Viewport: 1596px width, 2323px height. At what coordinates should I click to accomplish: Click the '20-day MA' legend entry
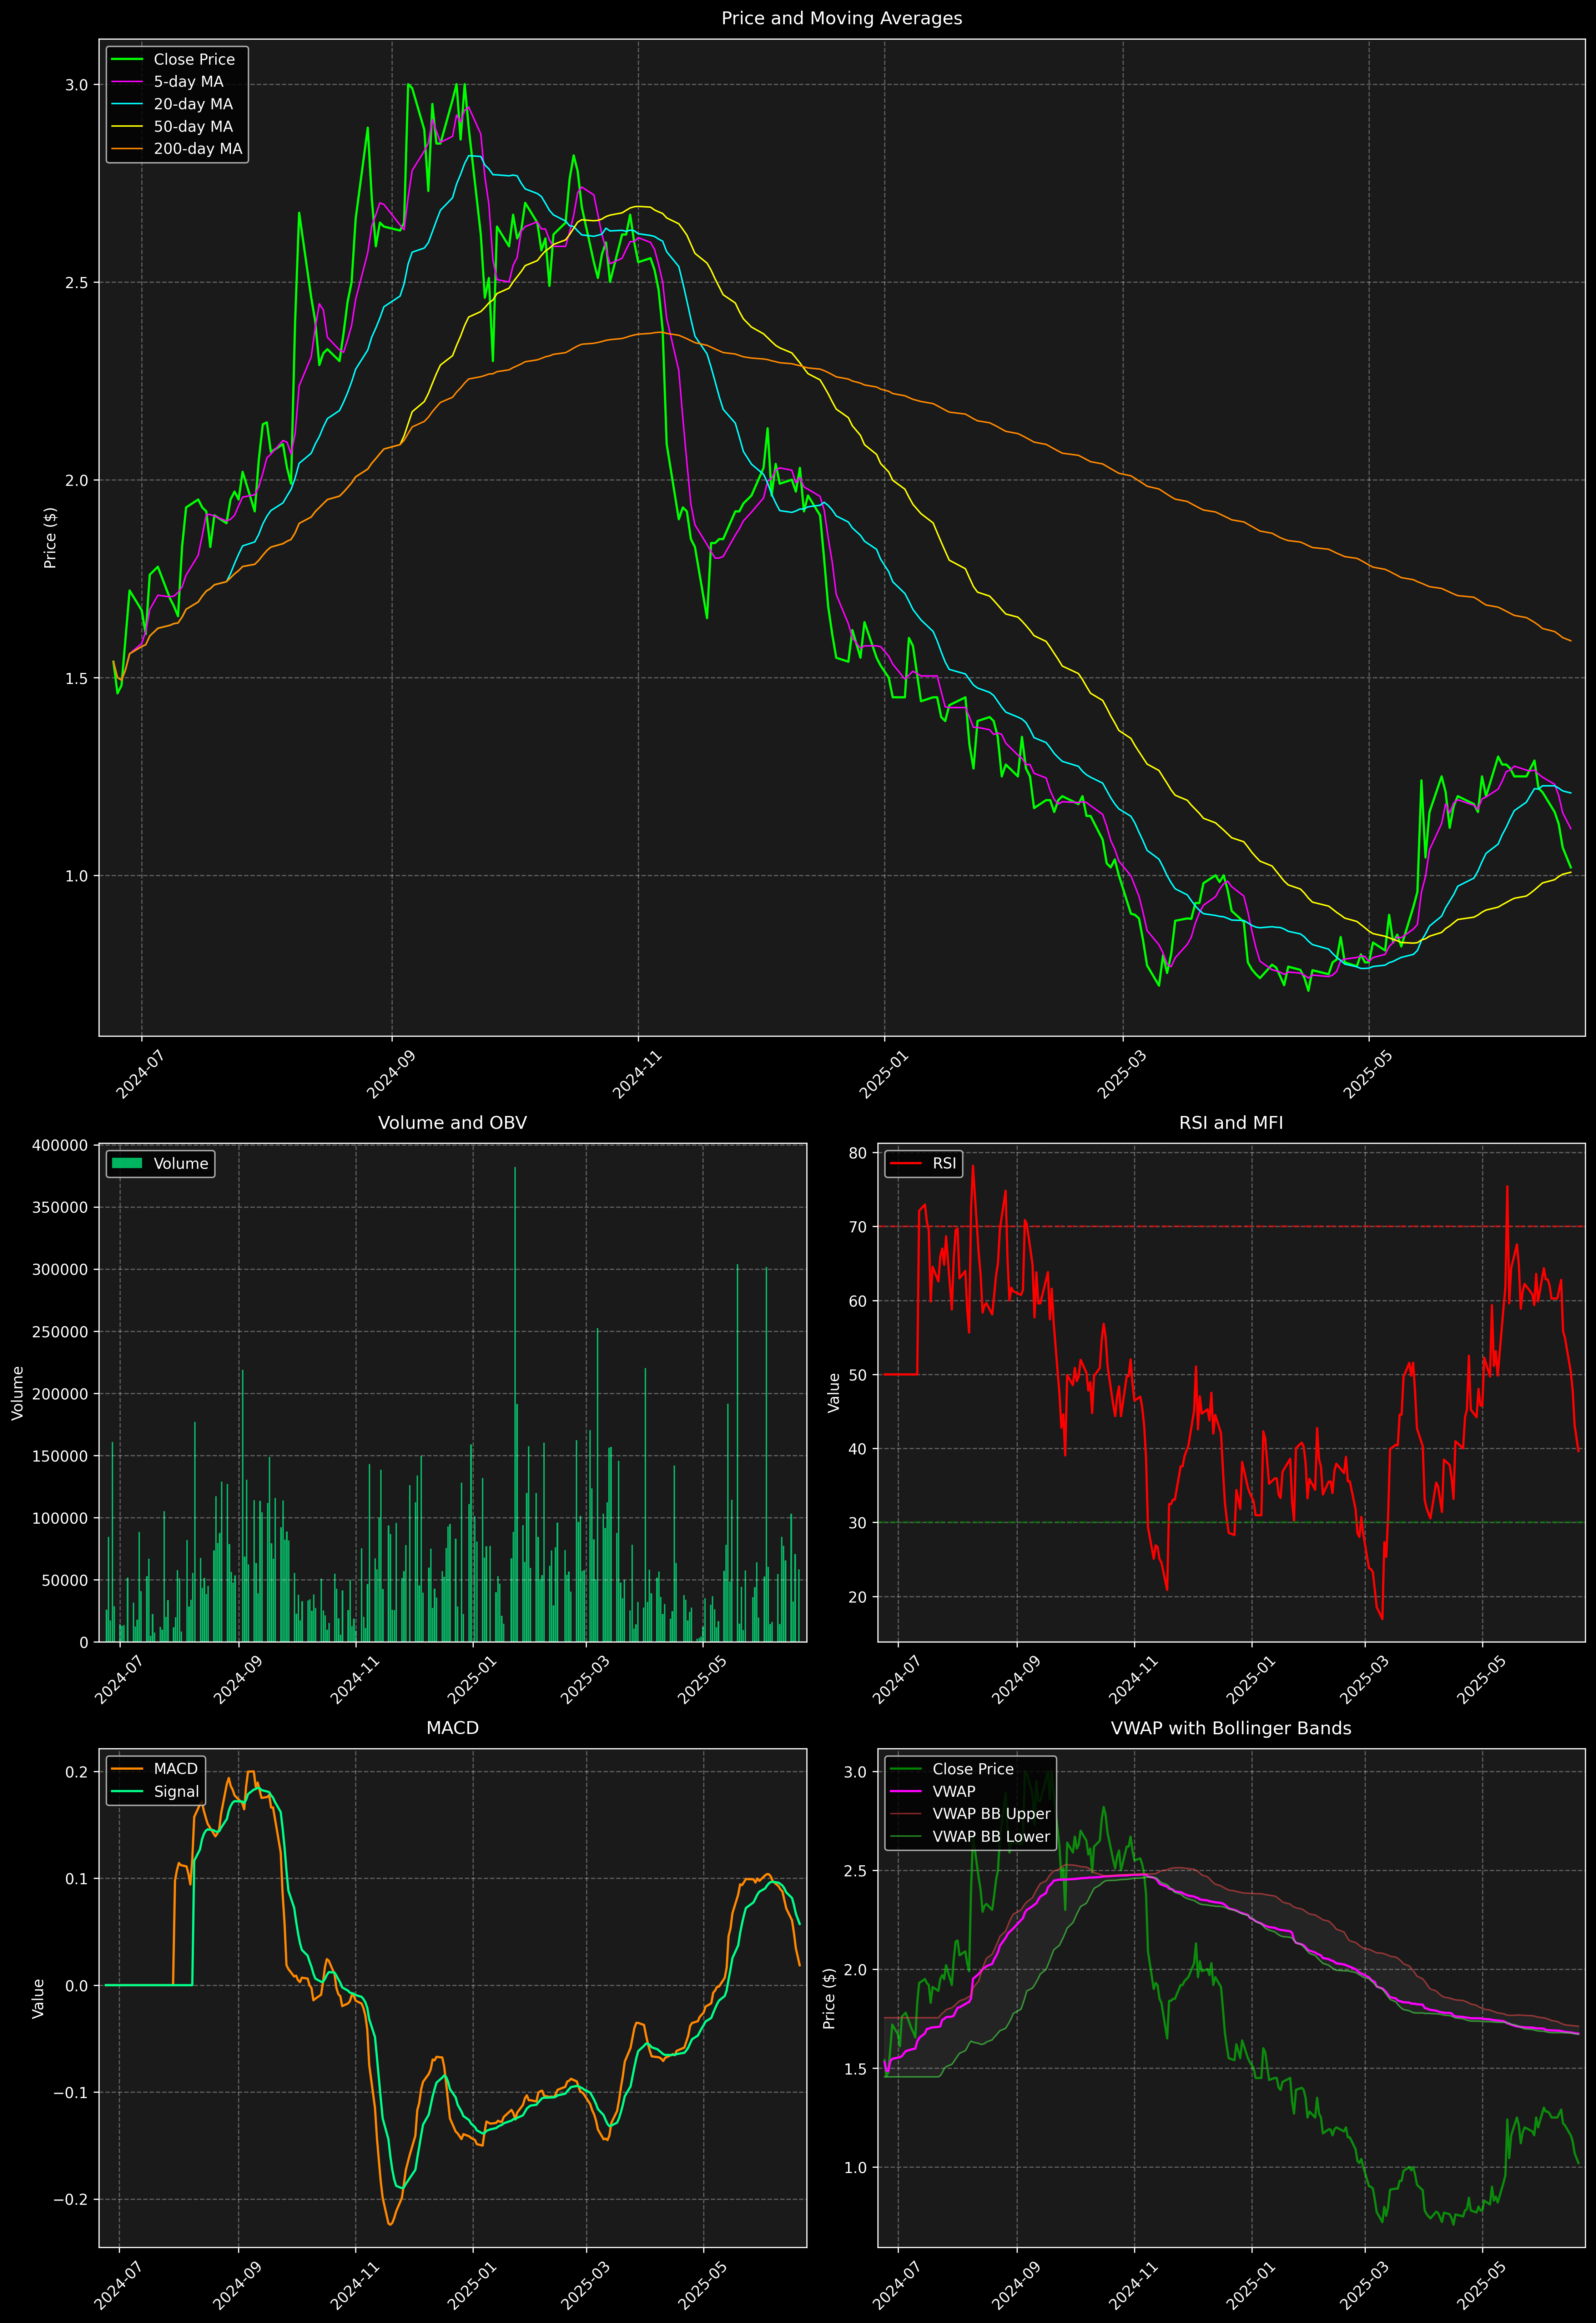pos(193,104)
